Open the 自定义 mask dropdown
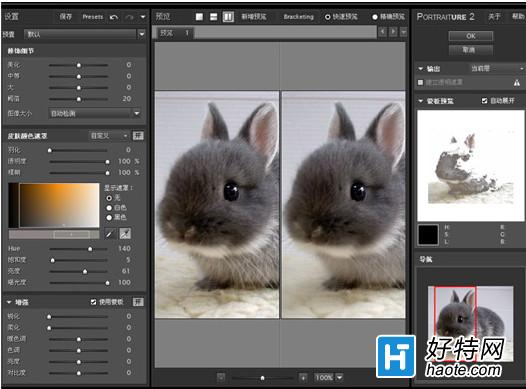 (x=109, y=135)
